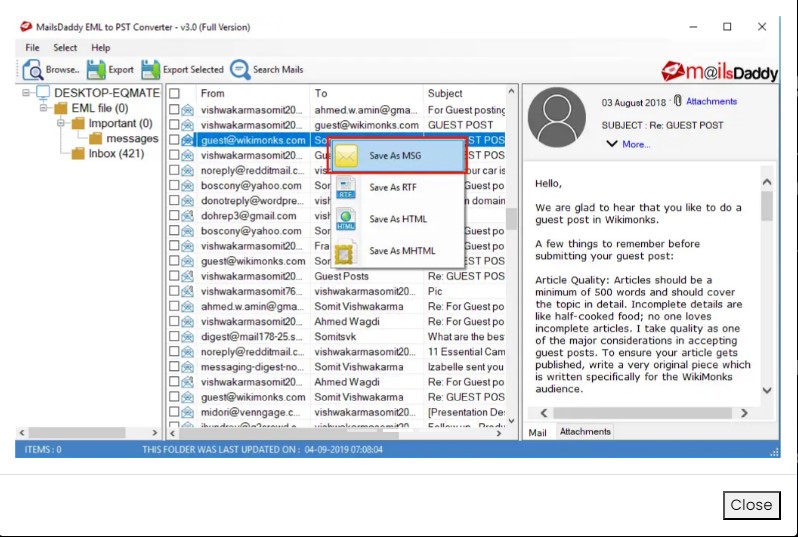The width and height of the screenshot is (798, 537).
Task: Open the Select menu
Action: [65, 47]
